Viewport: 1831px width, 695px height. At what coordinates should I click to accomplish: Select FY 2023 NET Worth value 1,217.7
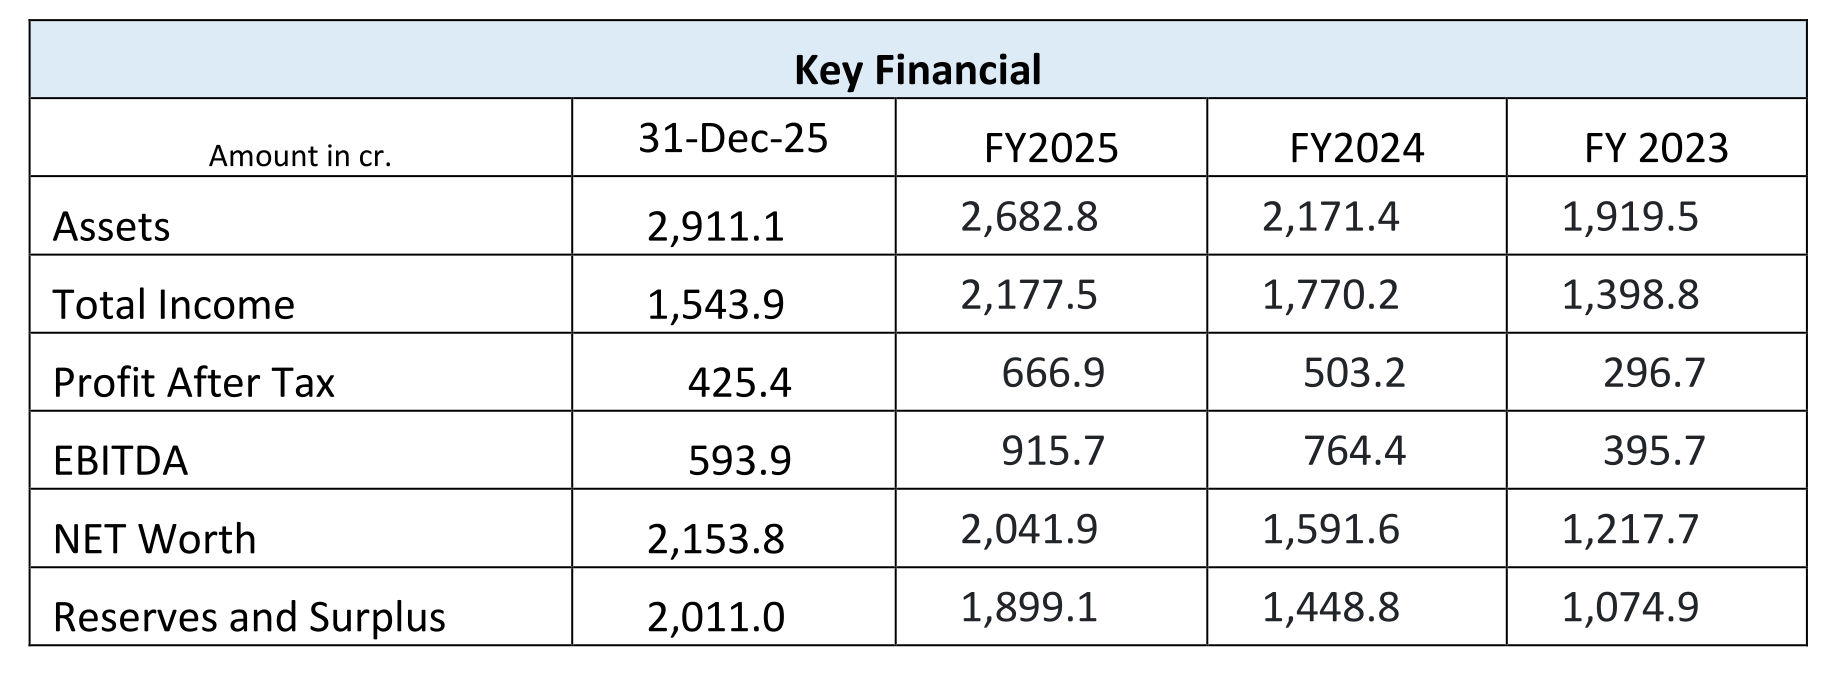(x=1630, y=529)
